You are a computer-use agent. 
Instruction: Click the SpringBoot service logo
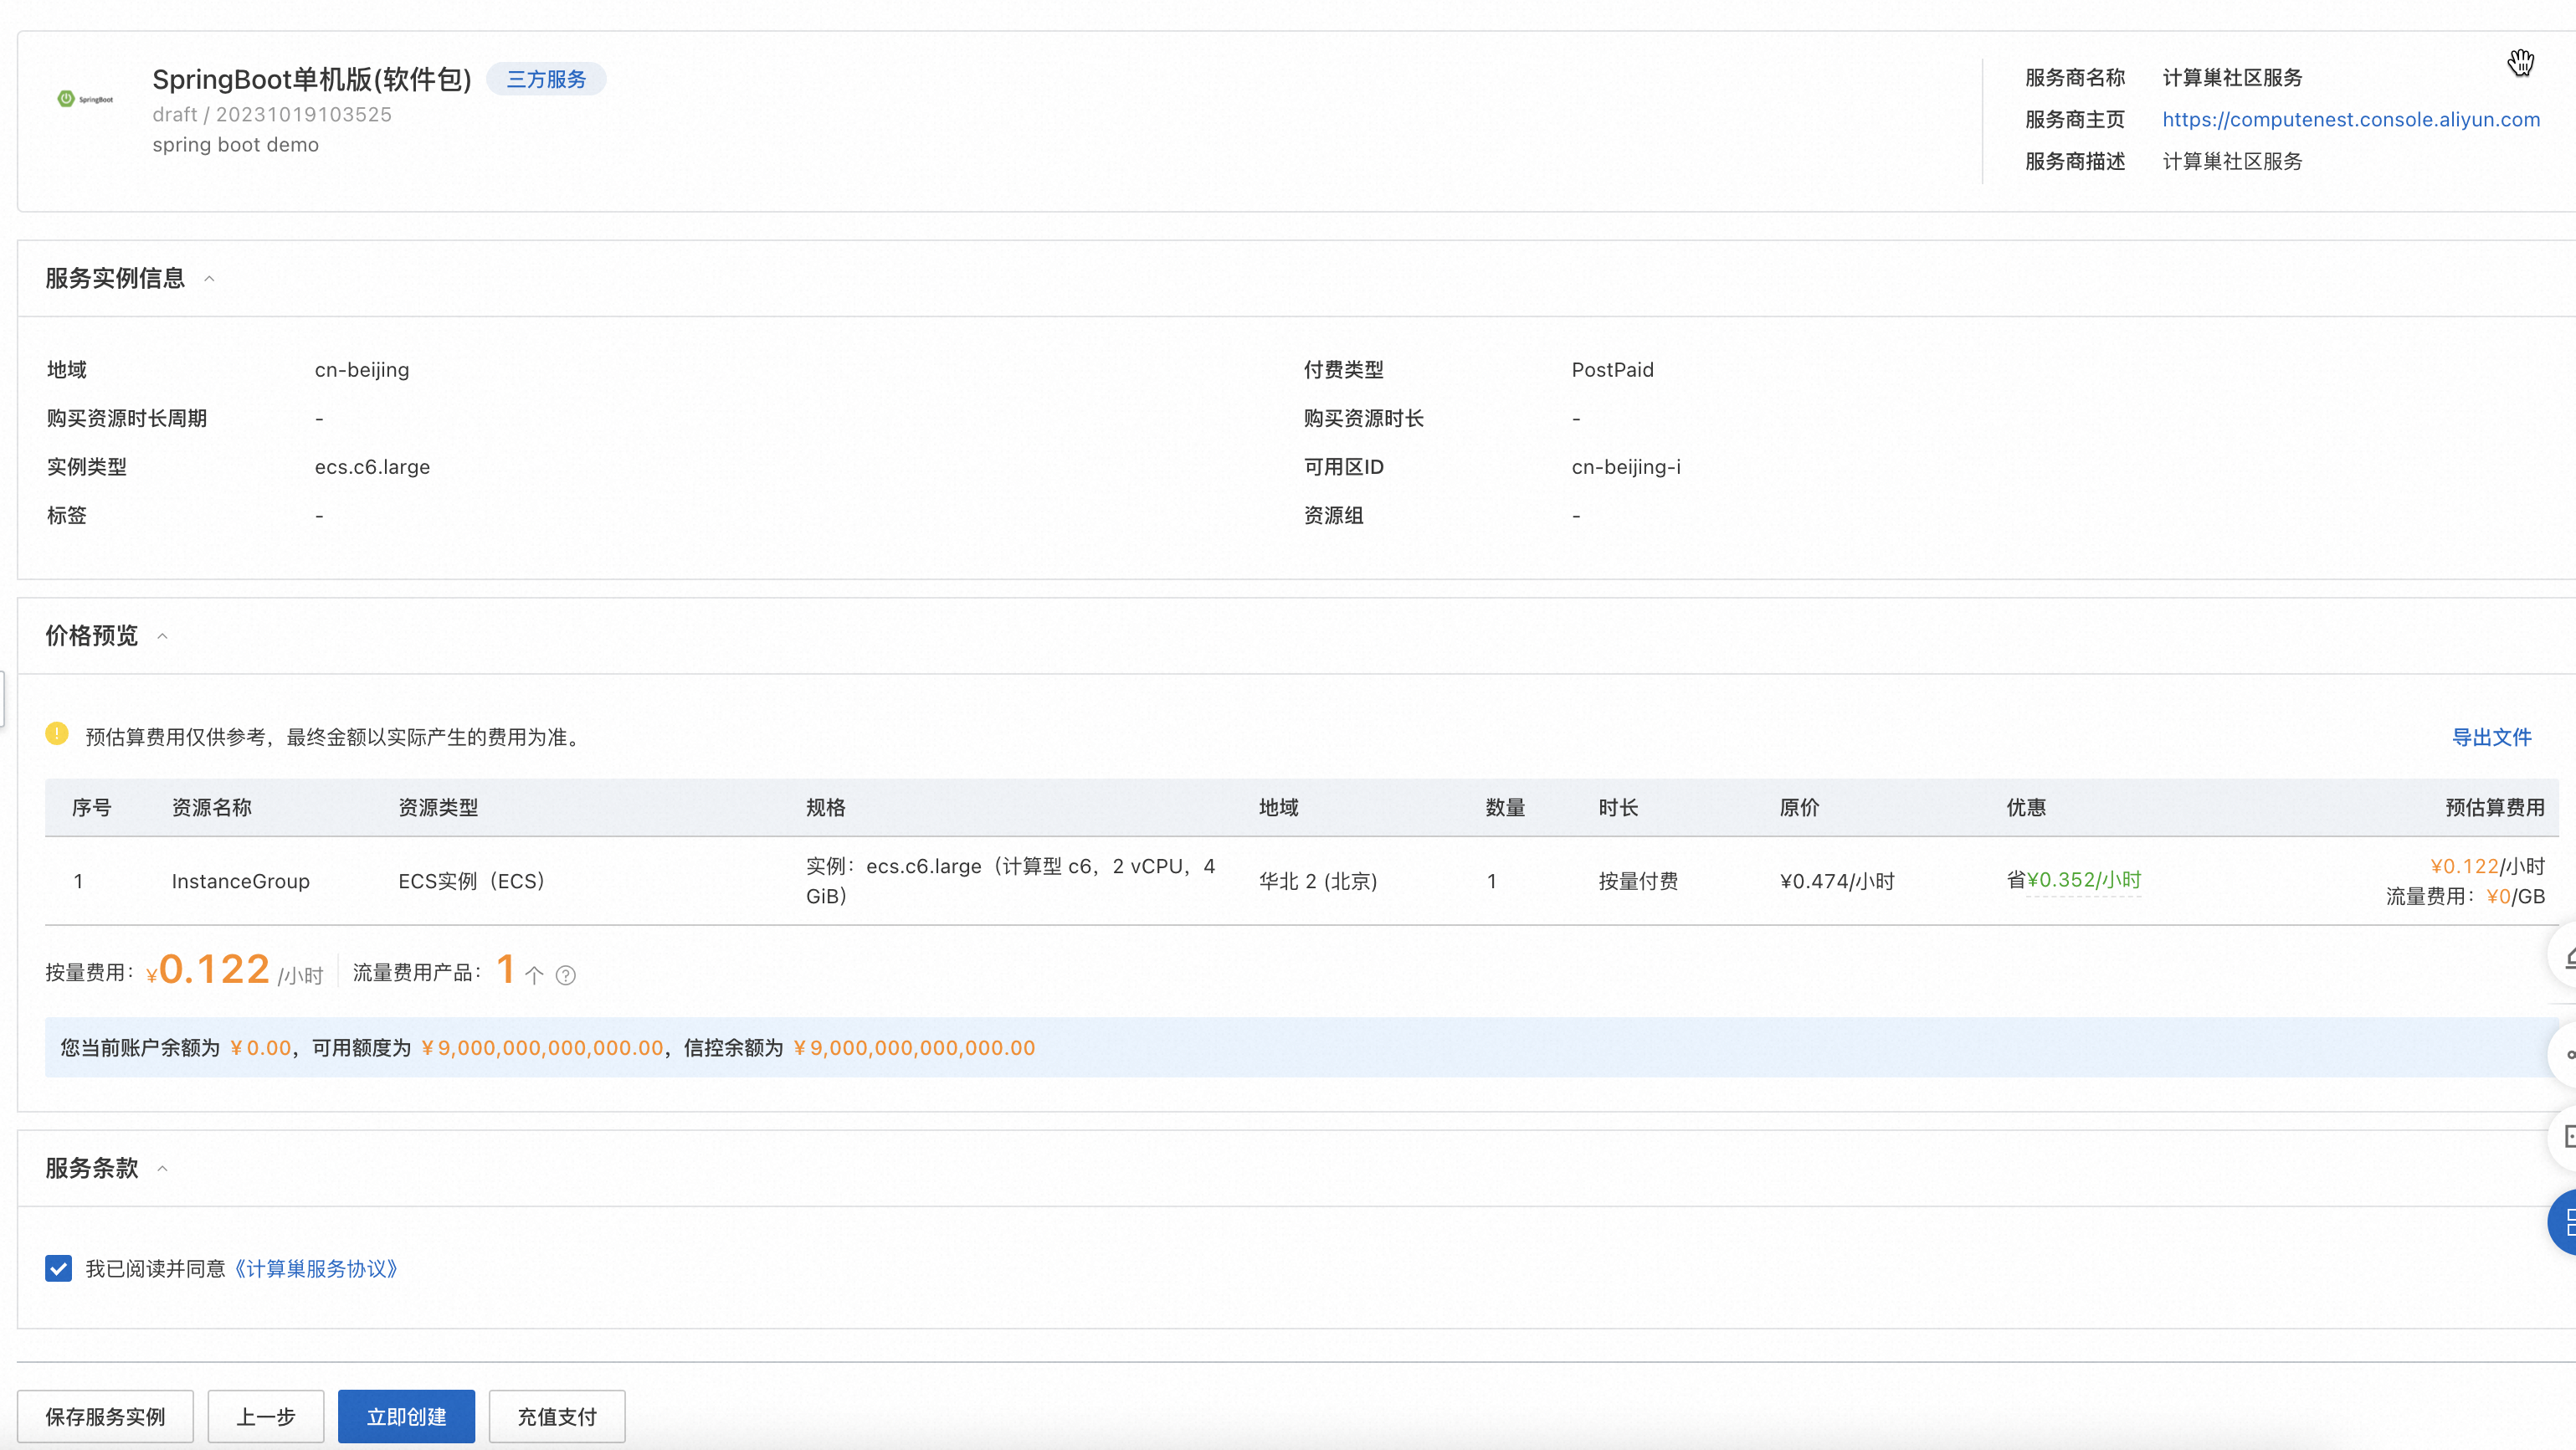click(x=85, y=99)
